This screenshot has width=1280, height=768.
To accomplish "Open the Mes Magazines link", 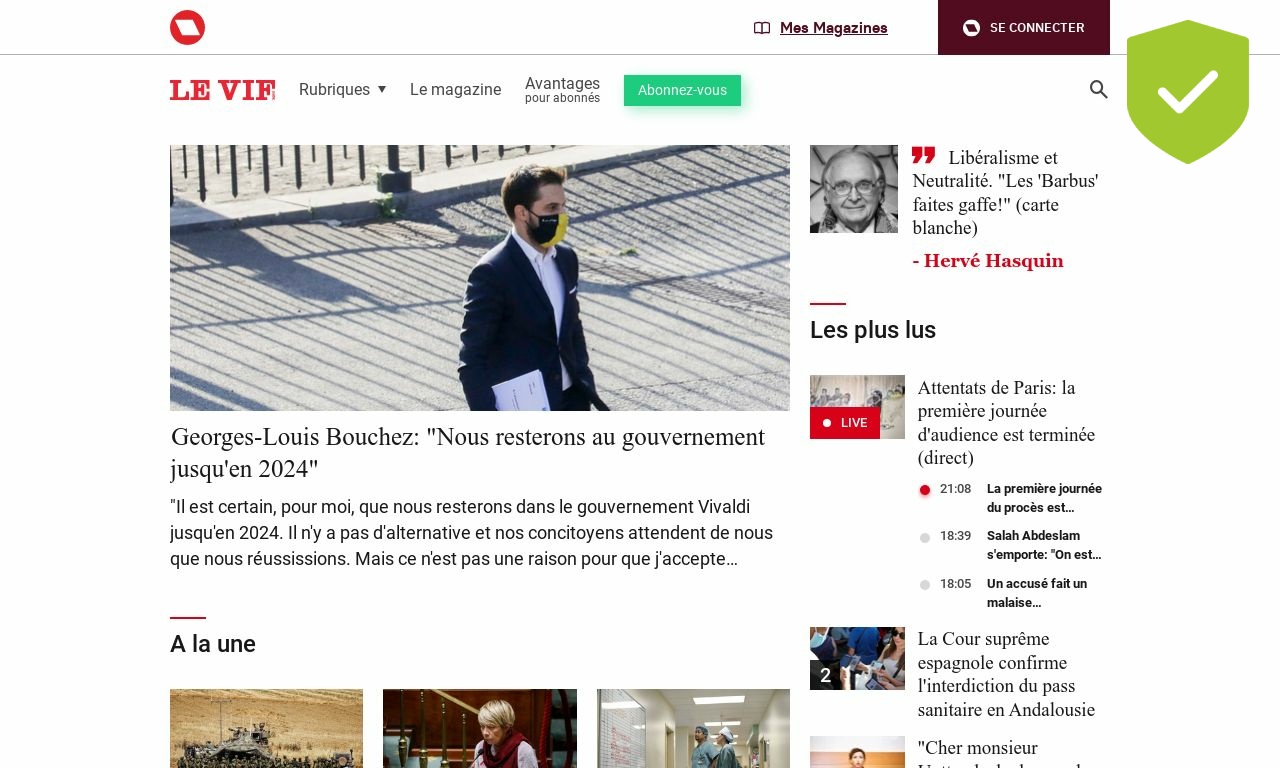I will [x=834, y=28].
